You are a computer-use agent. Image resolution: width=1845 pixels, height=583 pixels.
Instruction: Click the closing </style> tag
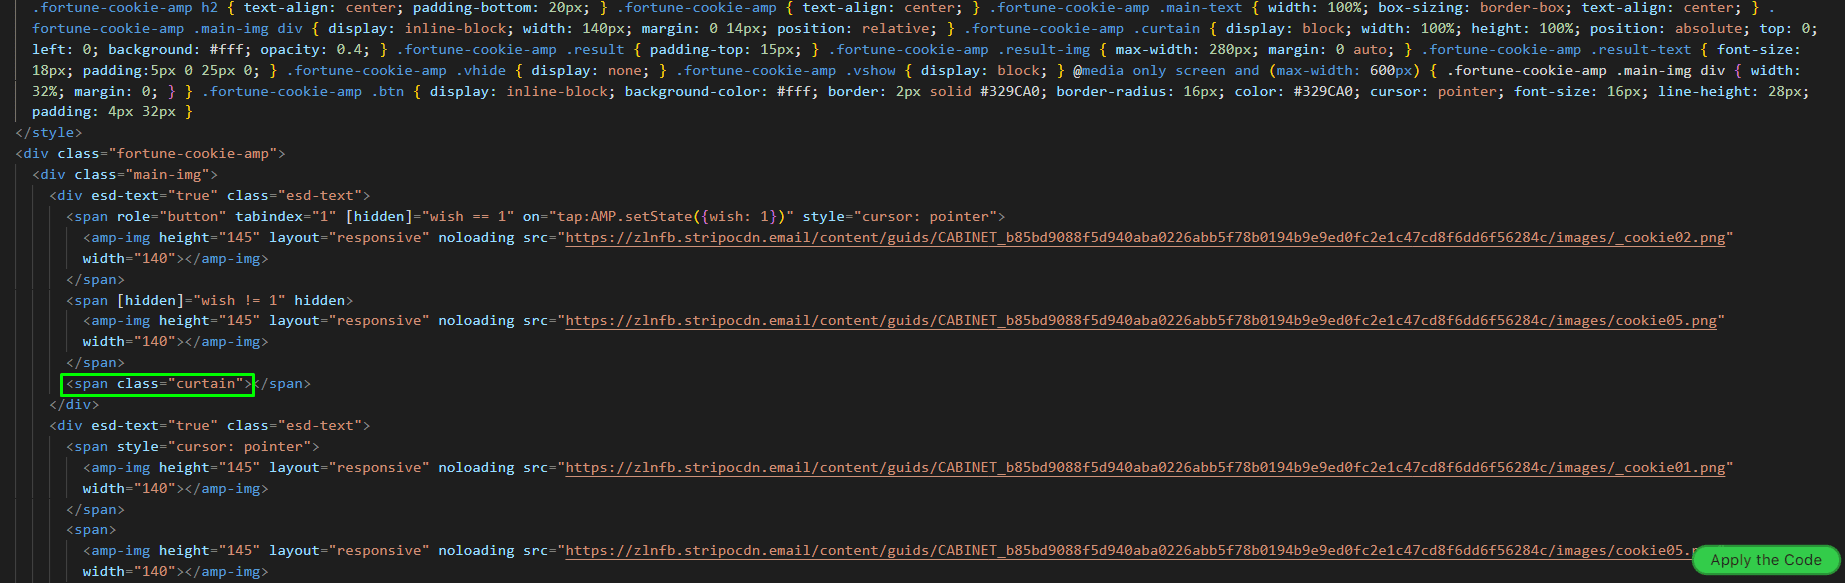49,133
